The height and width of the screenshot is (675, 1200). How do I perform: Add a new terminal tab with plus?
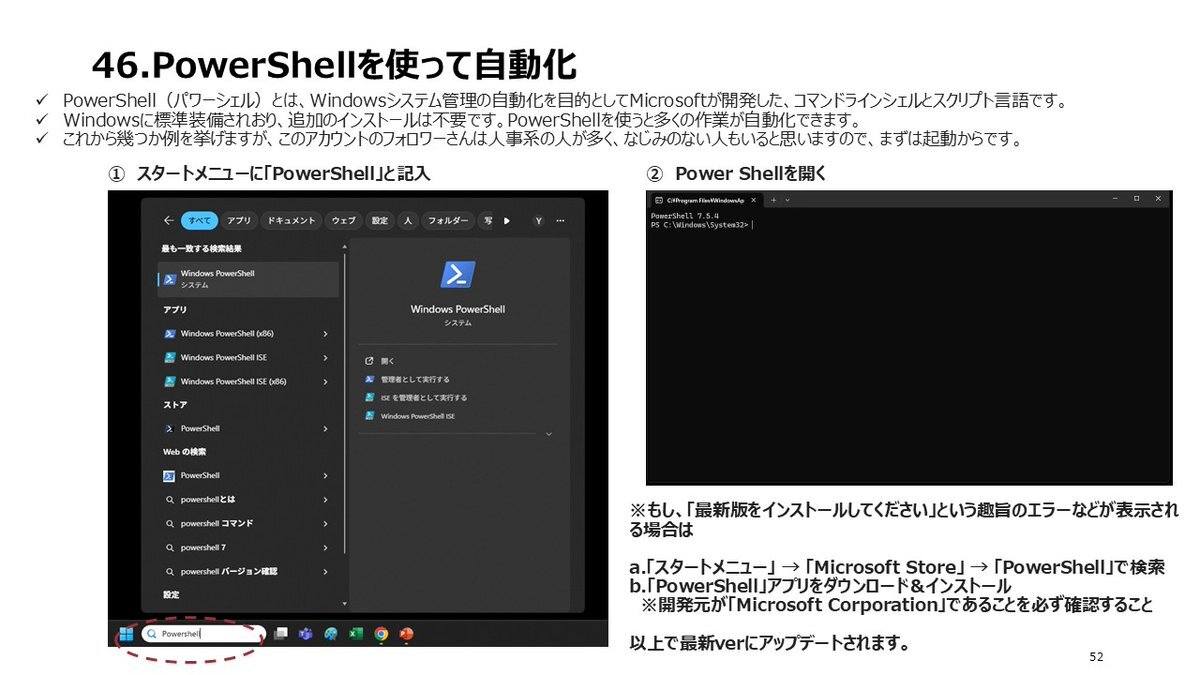pos(773,199)
